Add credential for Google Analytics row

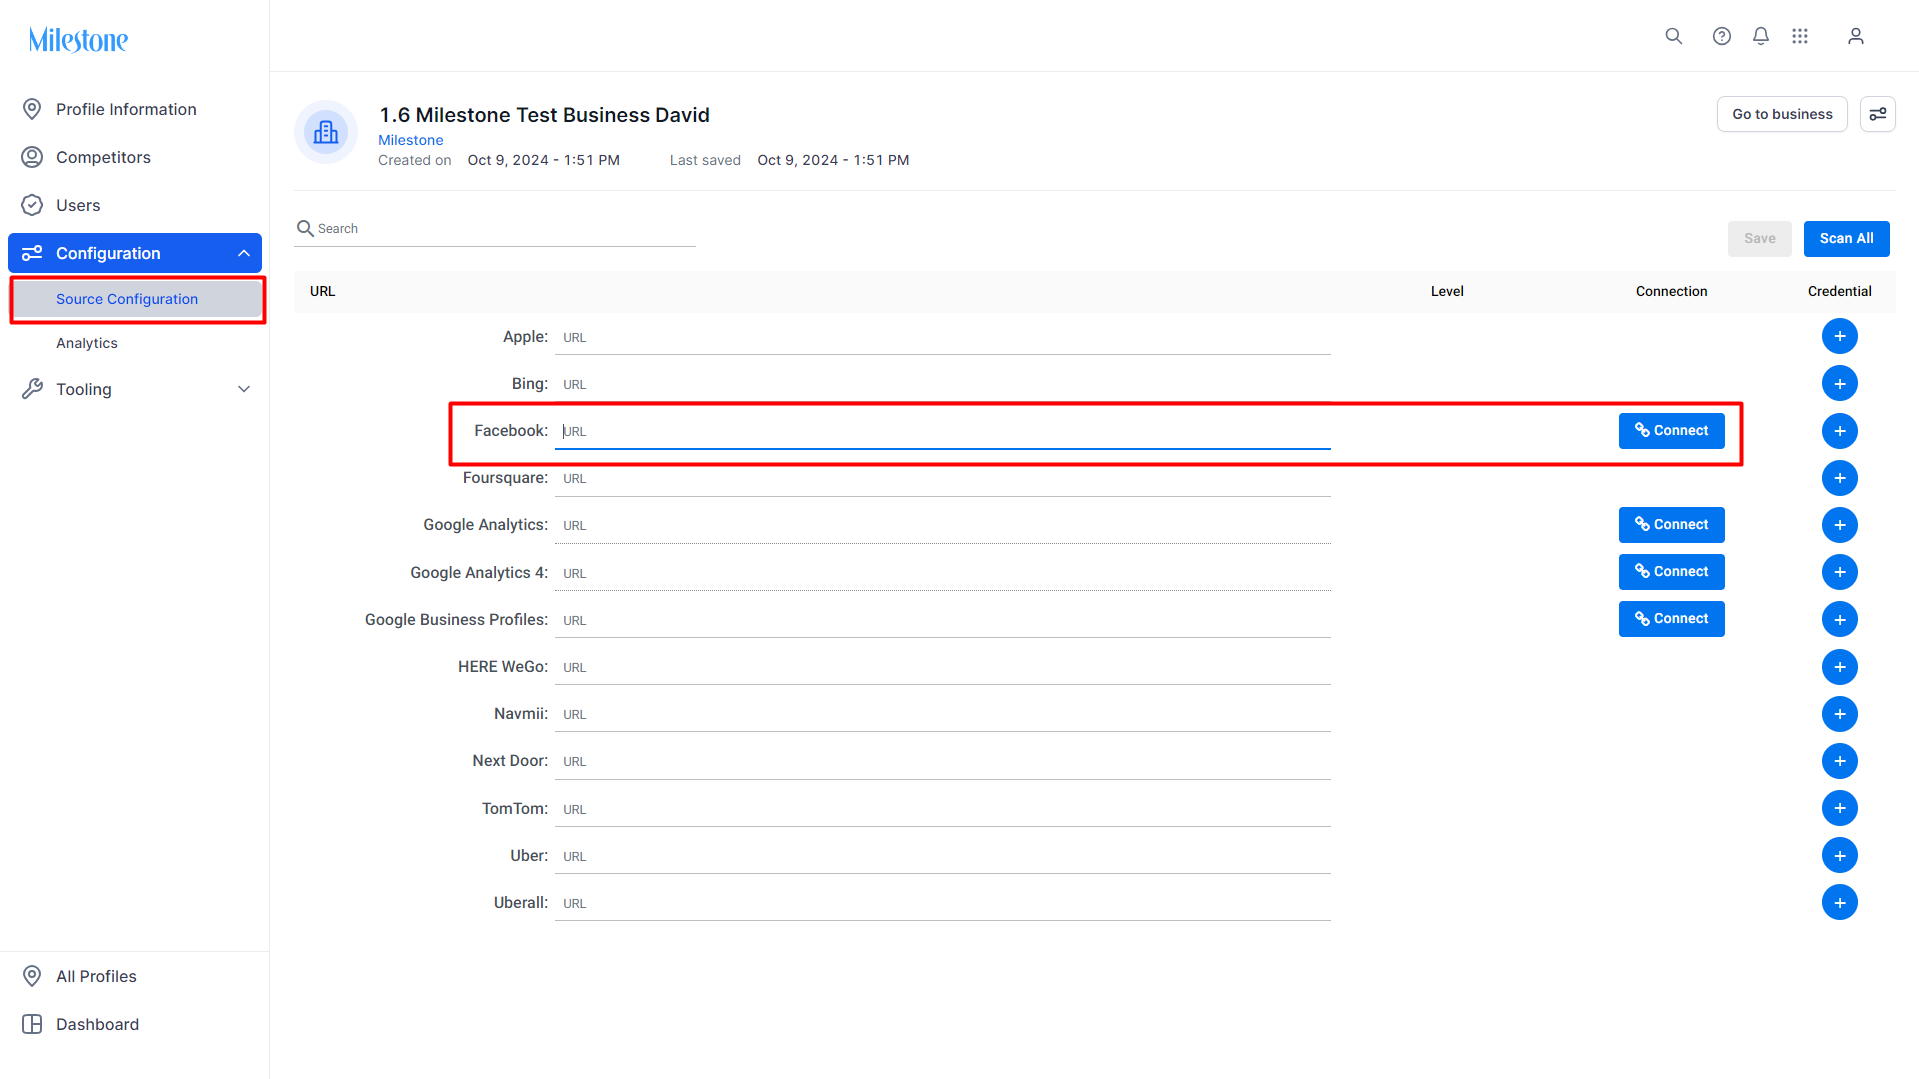click(x=1839, y=525)
